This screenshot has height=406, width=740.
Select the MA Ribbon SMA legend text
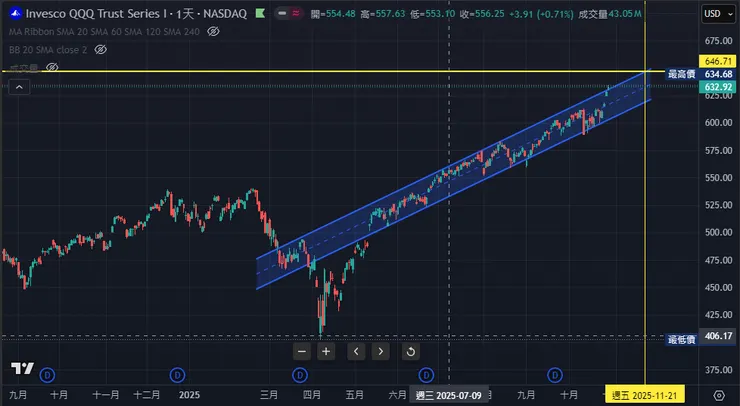(104, 32)
